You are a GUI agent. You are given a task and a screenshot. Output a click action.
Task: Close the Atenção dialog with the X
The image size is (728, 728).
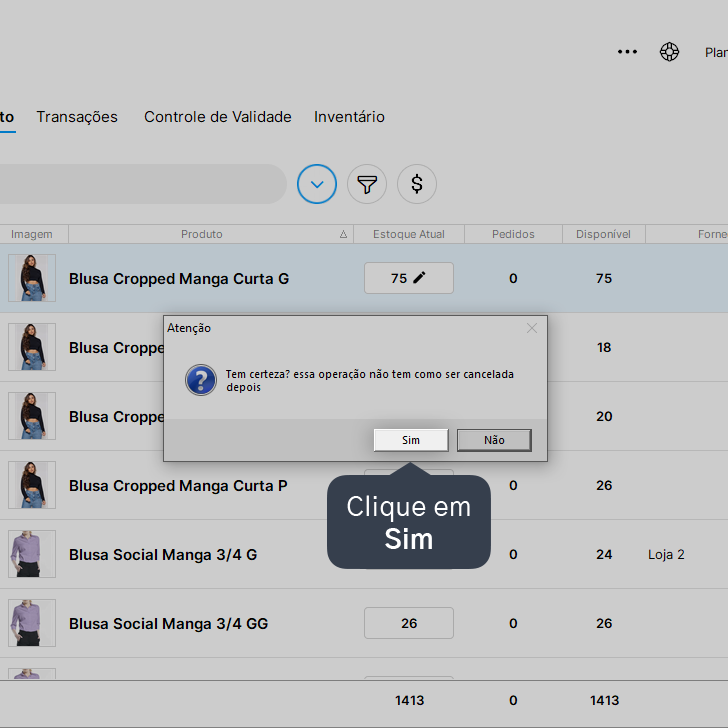tap(532, 328)
